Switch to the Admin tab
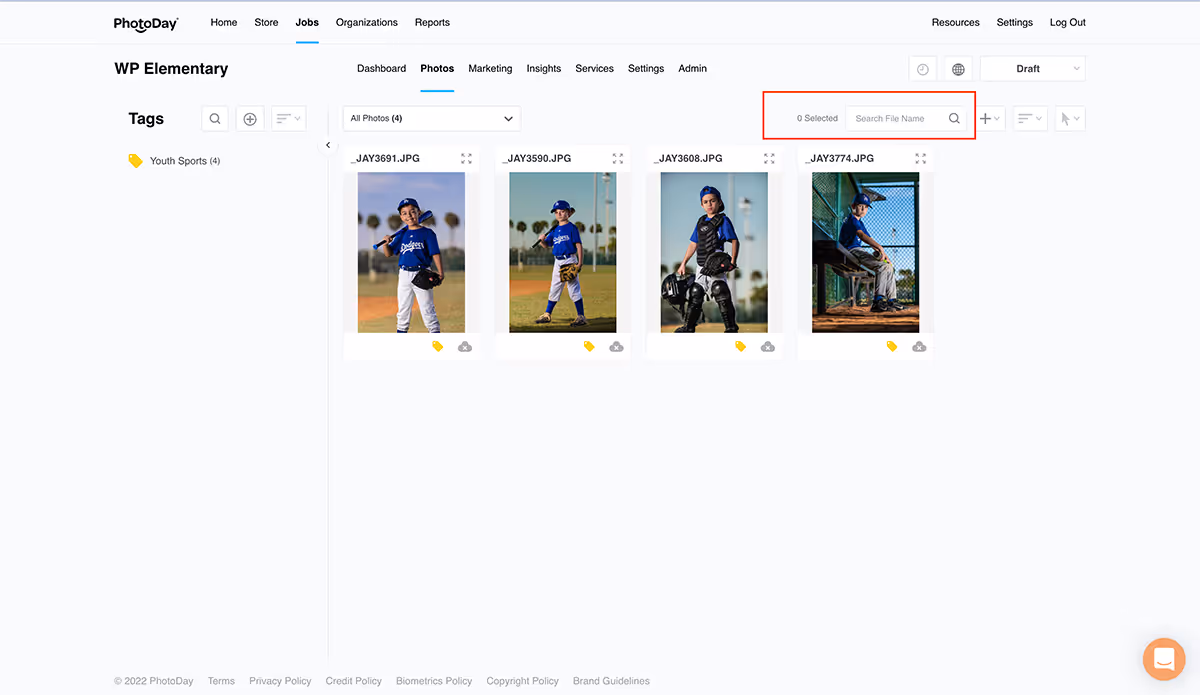The width and height of the screenshot is (1200, 695). pos(692,69)
